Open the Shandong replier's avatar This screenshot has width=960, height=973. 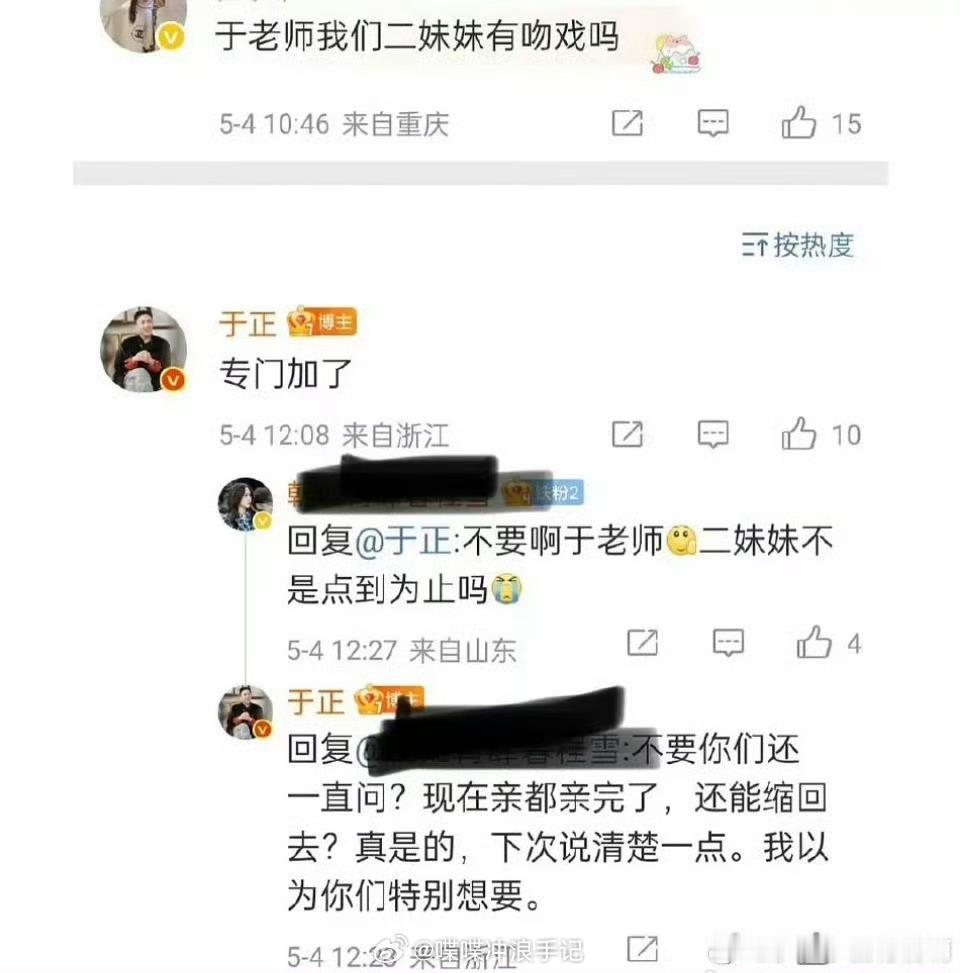245,504
